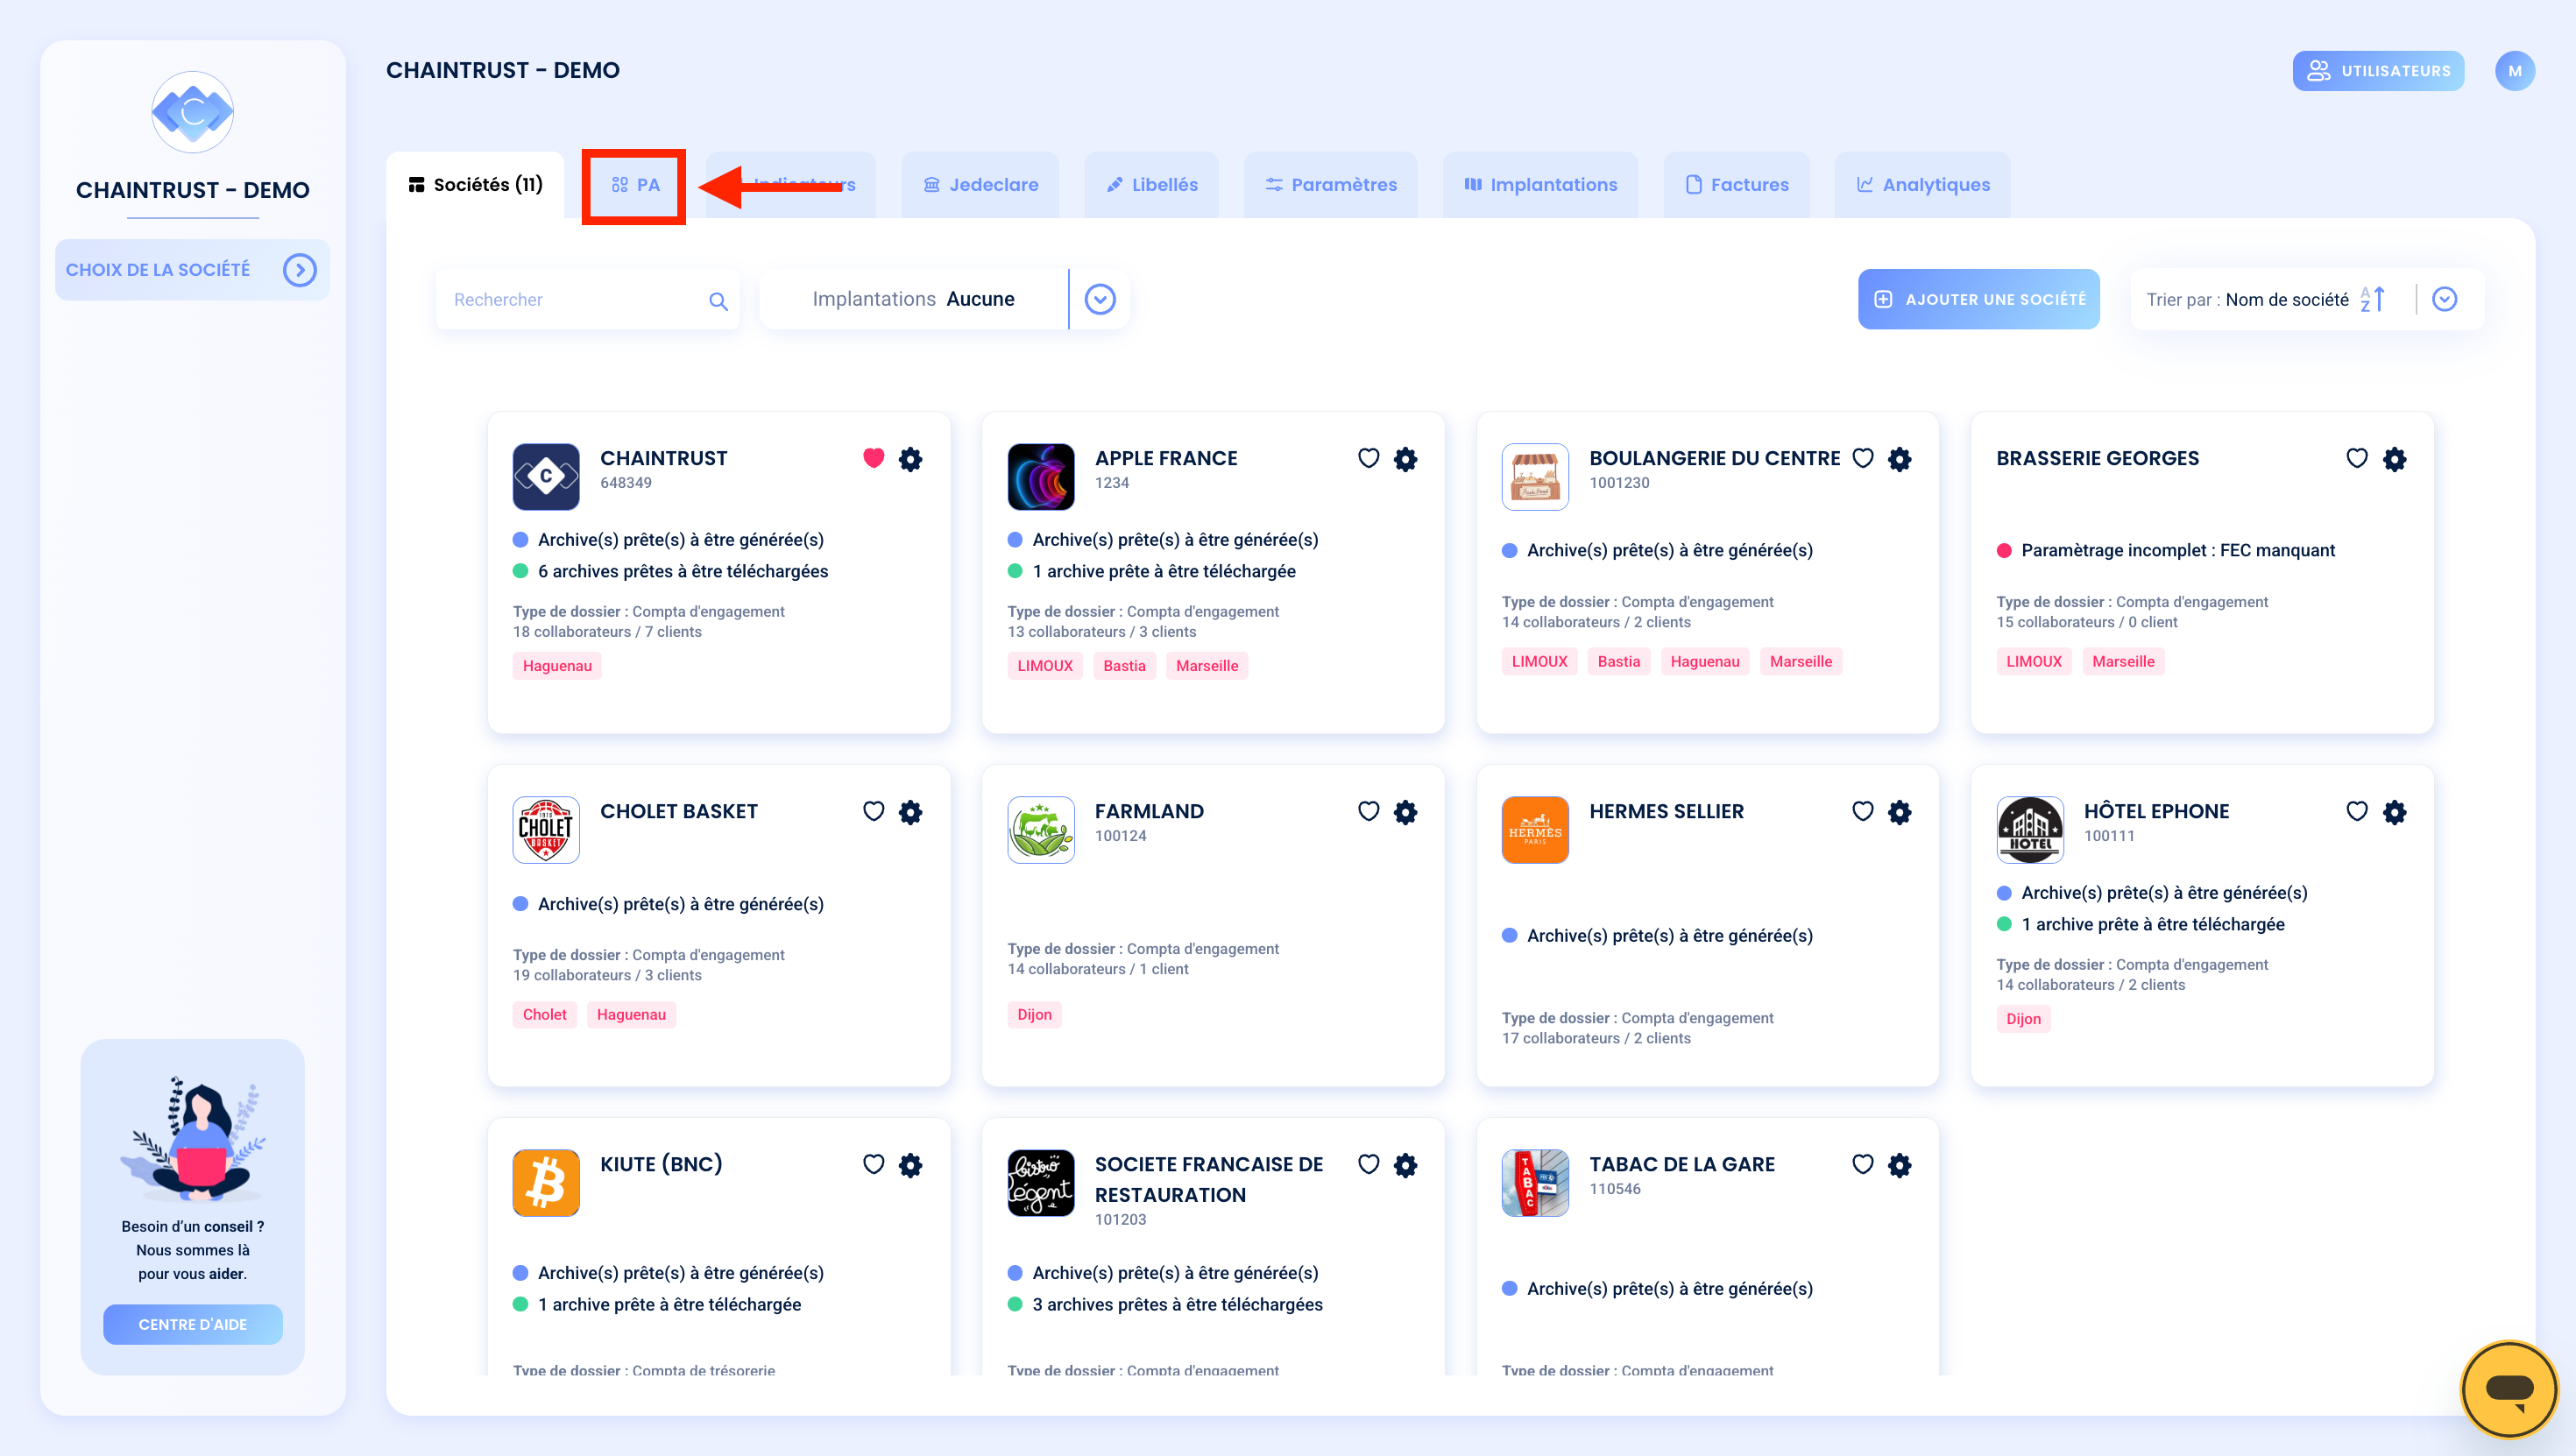This screenshot has width=2576, height=1456.
Task: Expand the Implantations filter dropdown
Action: point(1100,299)
